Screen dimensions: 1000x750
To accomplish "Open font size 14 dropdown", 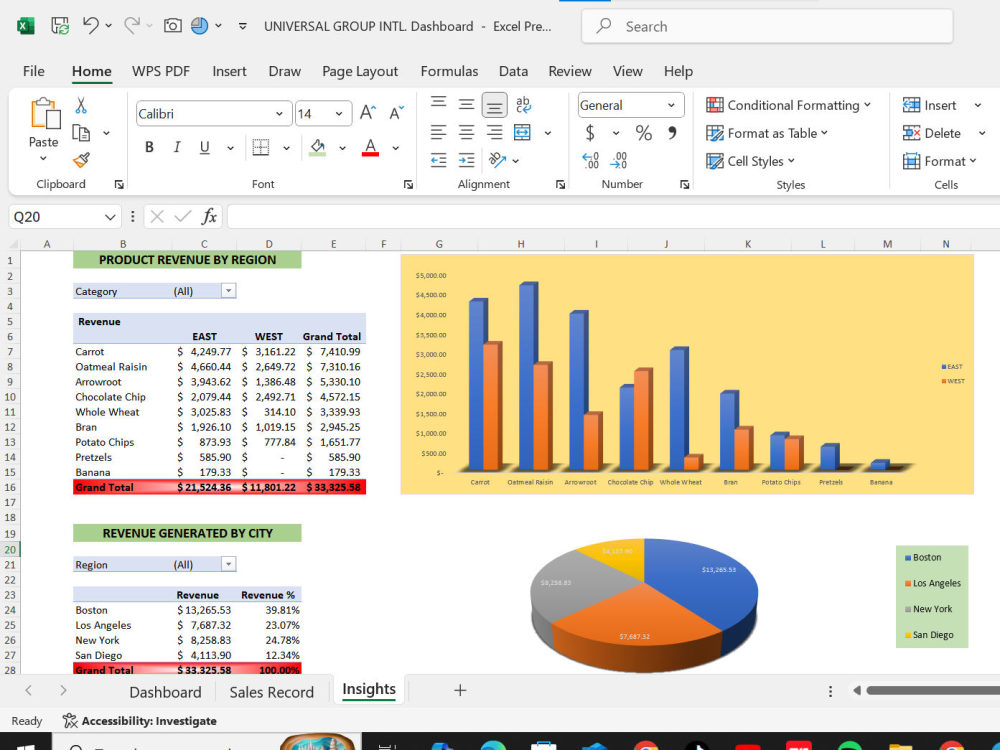I will pos(339,114).
